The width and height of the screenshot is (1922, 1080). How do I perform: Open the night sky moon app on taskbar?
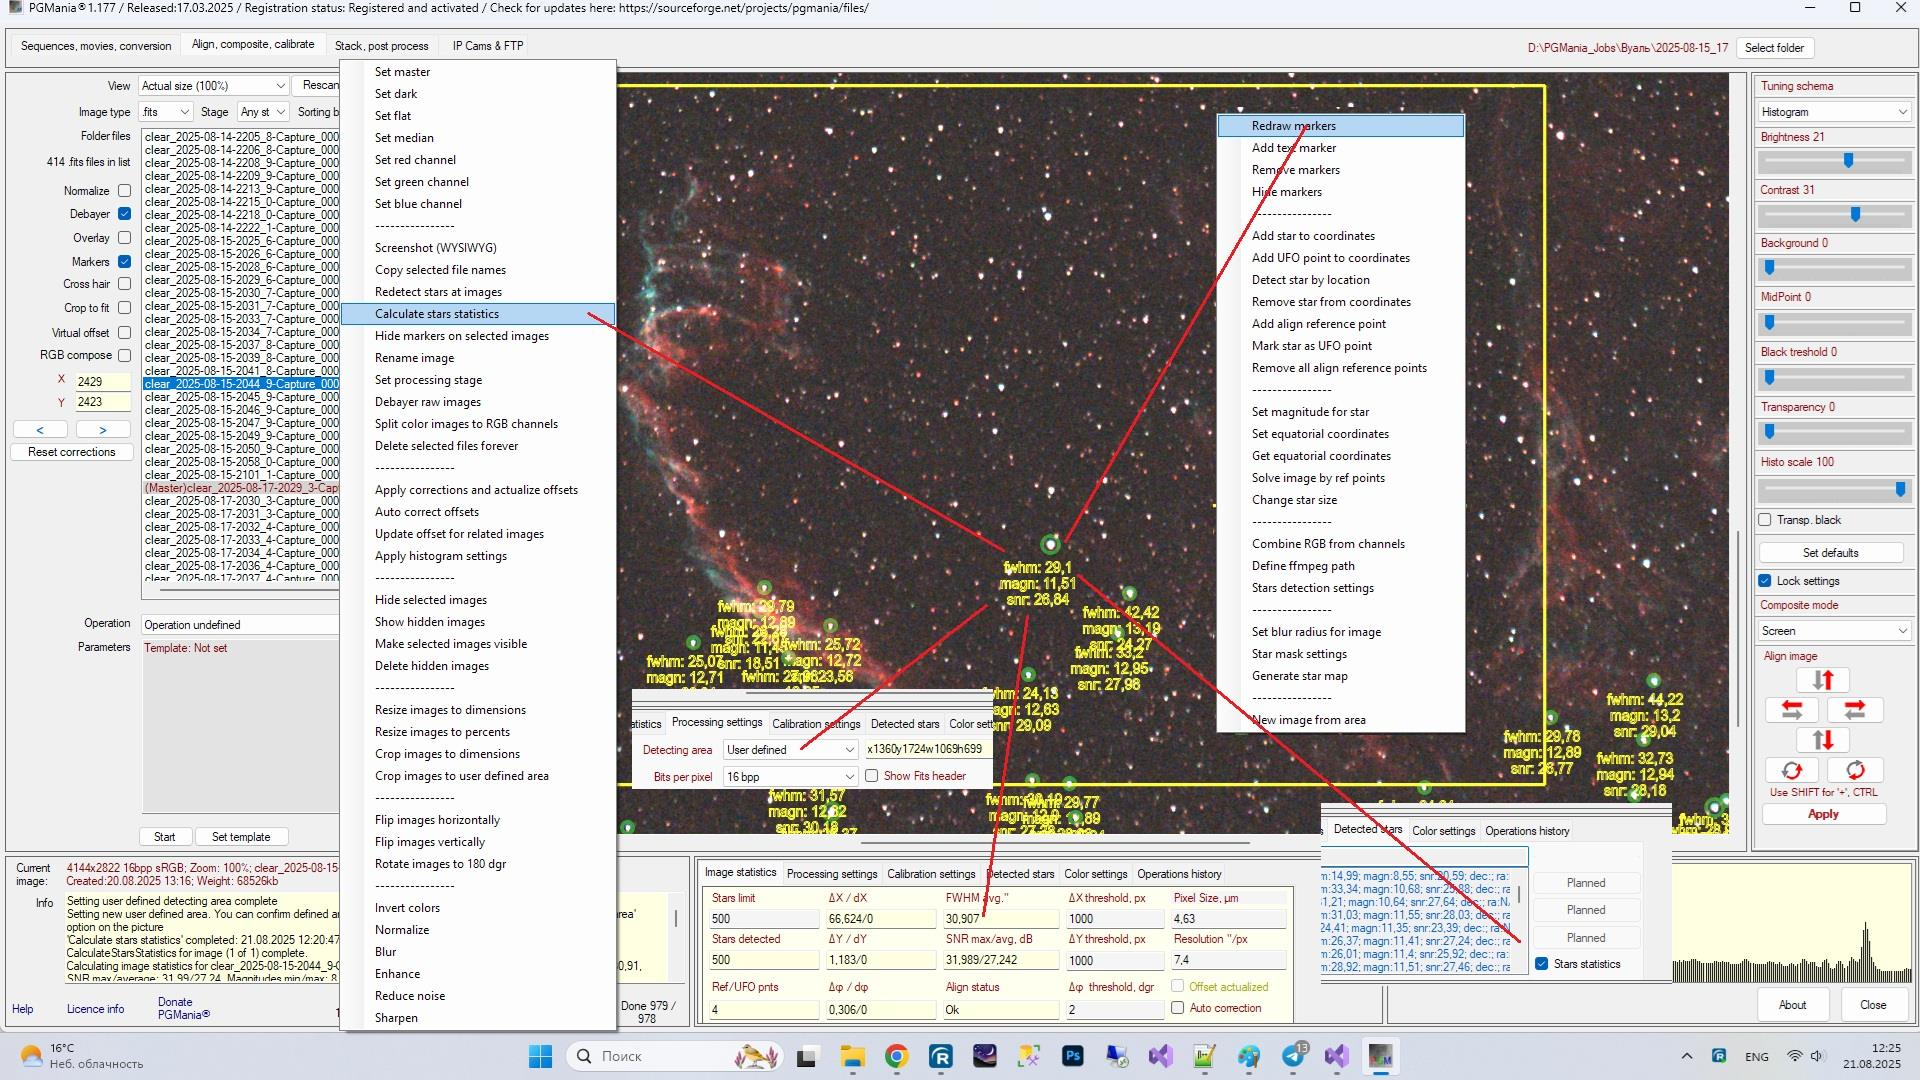point(985,1056)
